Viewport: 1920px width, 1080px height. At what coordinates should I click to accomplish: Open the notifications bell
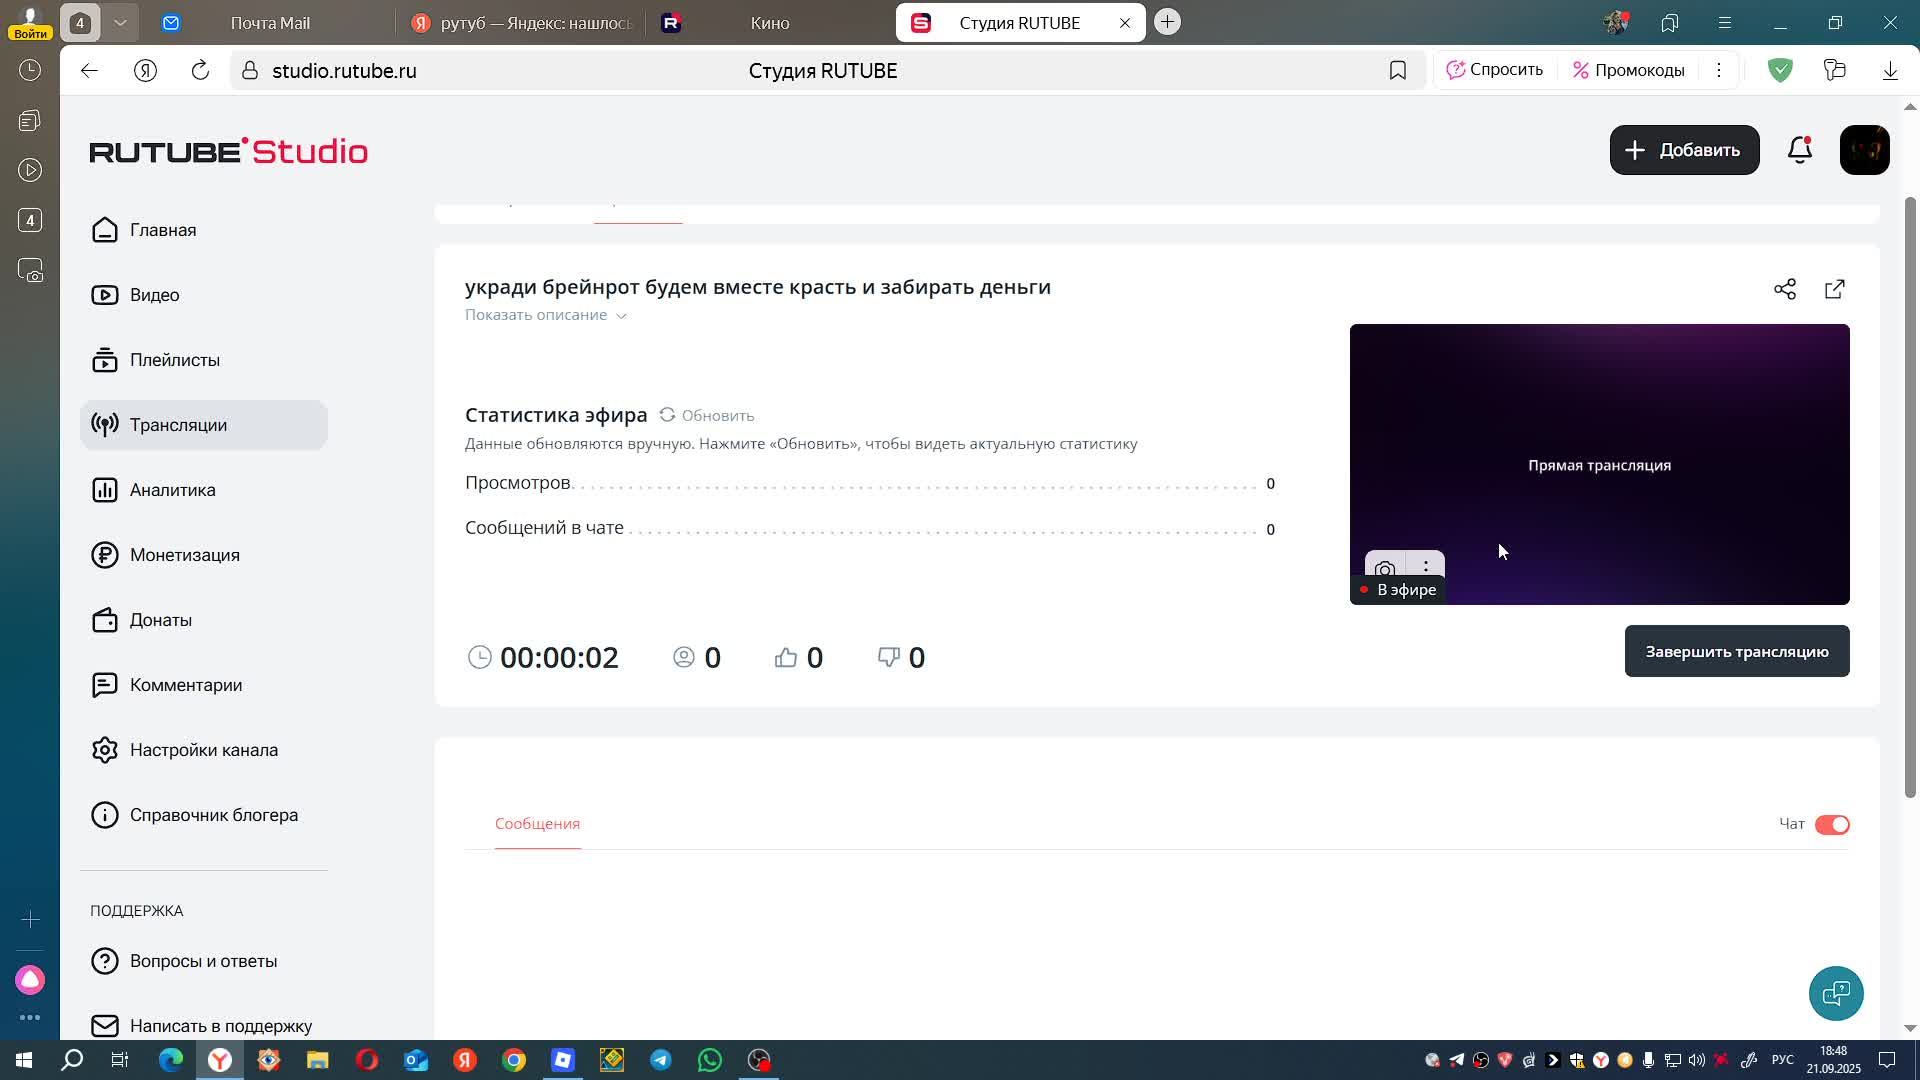1799,150
